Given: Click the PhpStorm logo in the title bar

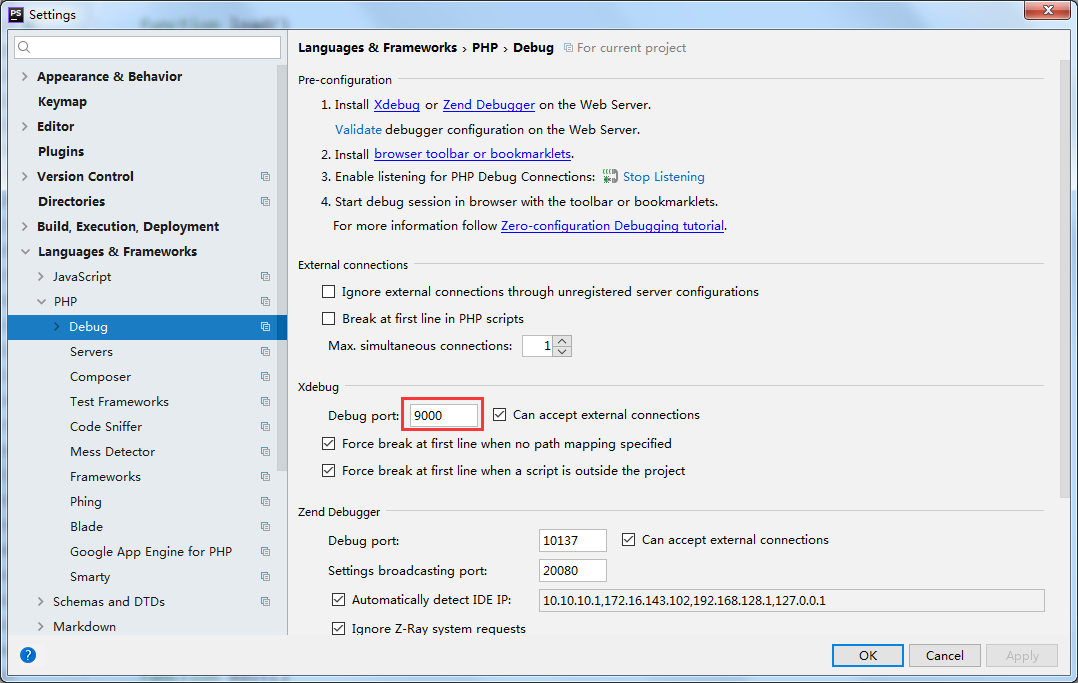Looking at the screenshot, I should click(16, 14).
